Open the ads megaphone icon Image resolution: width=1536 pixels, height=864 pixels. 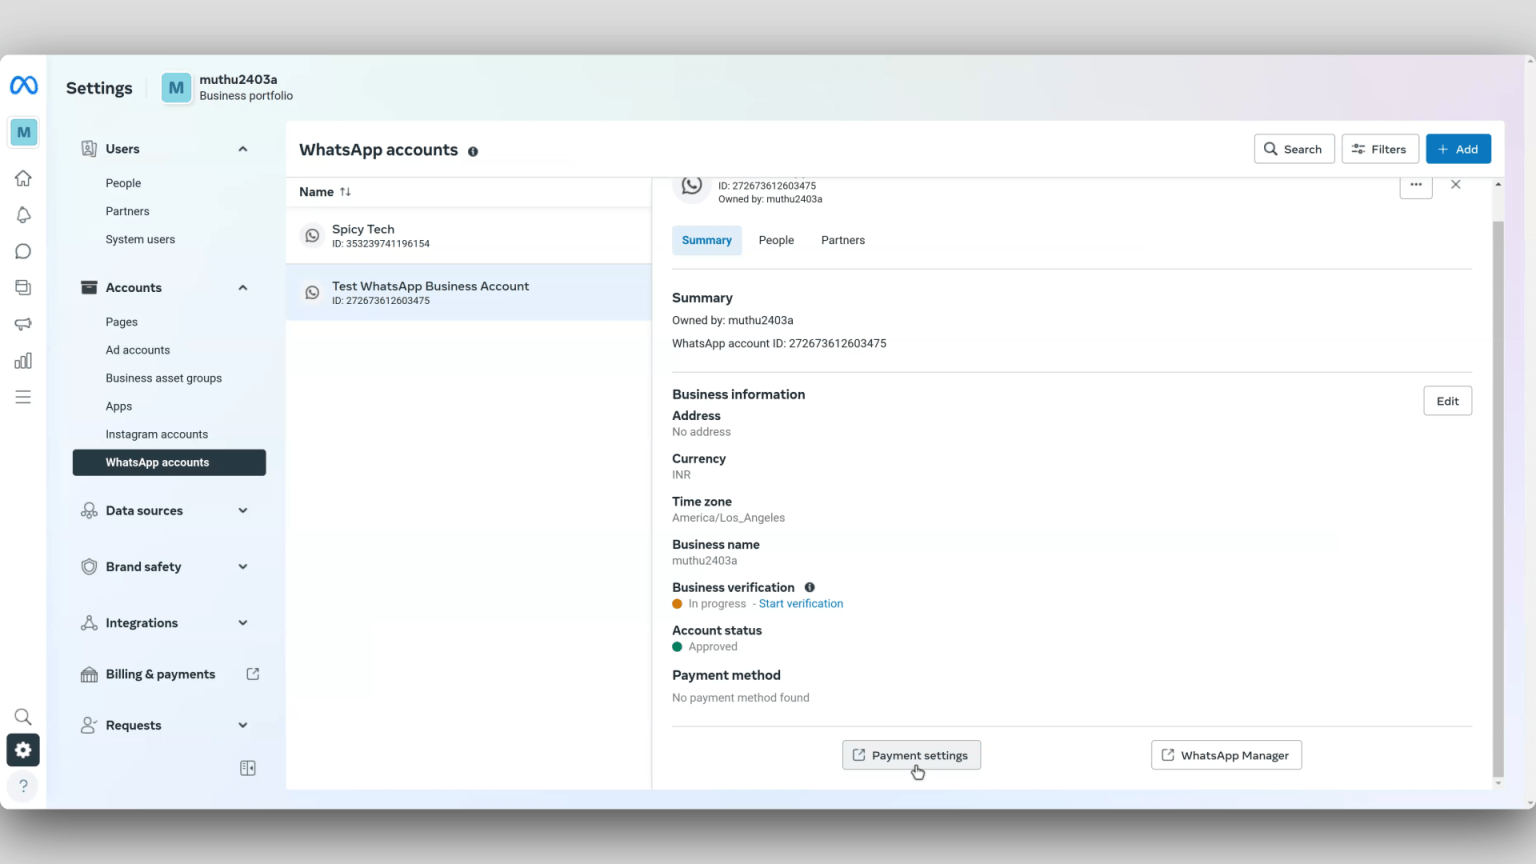pyautogui.click(x=23, y=324)
